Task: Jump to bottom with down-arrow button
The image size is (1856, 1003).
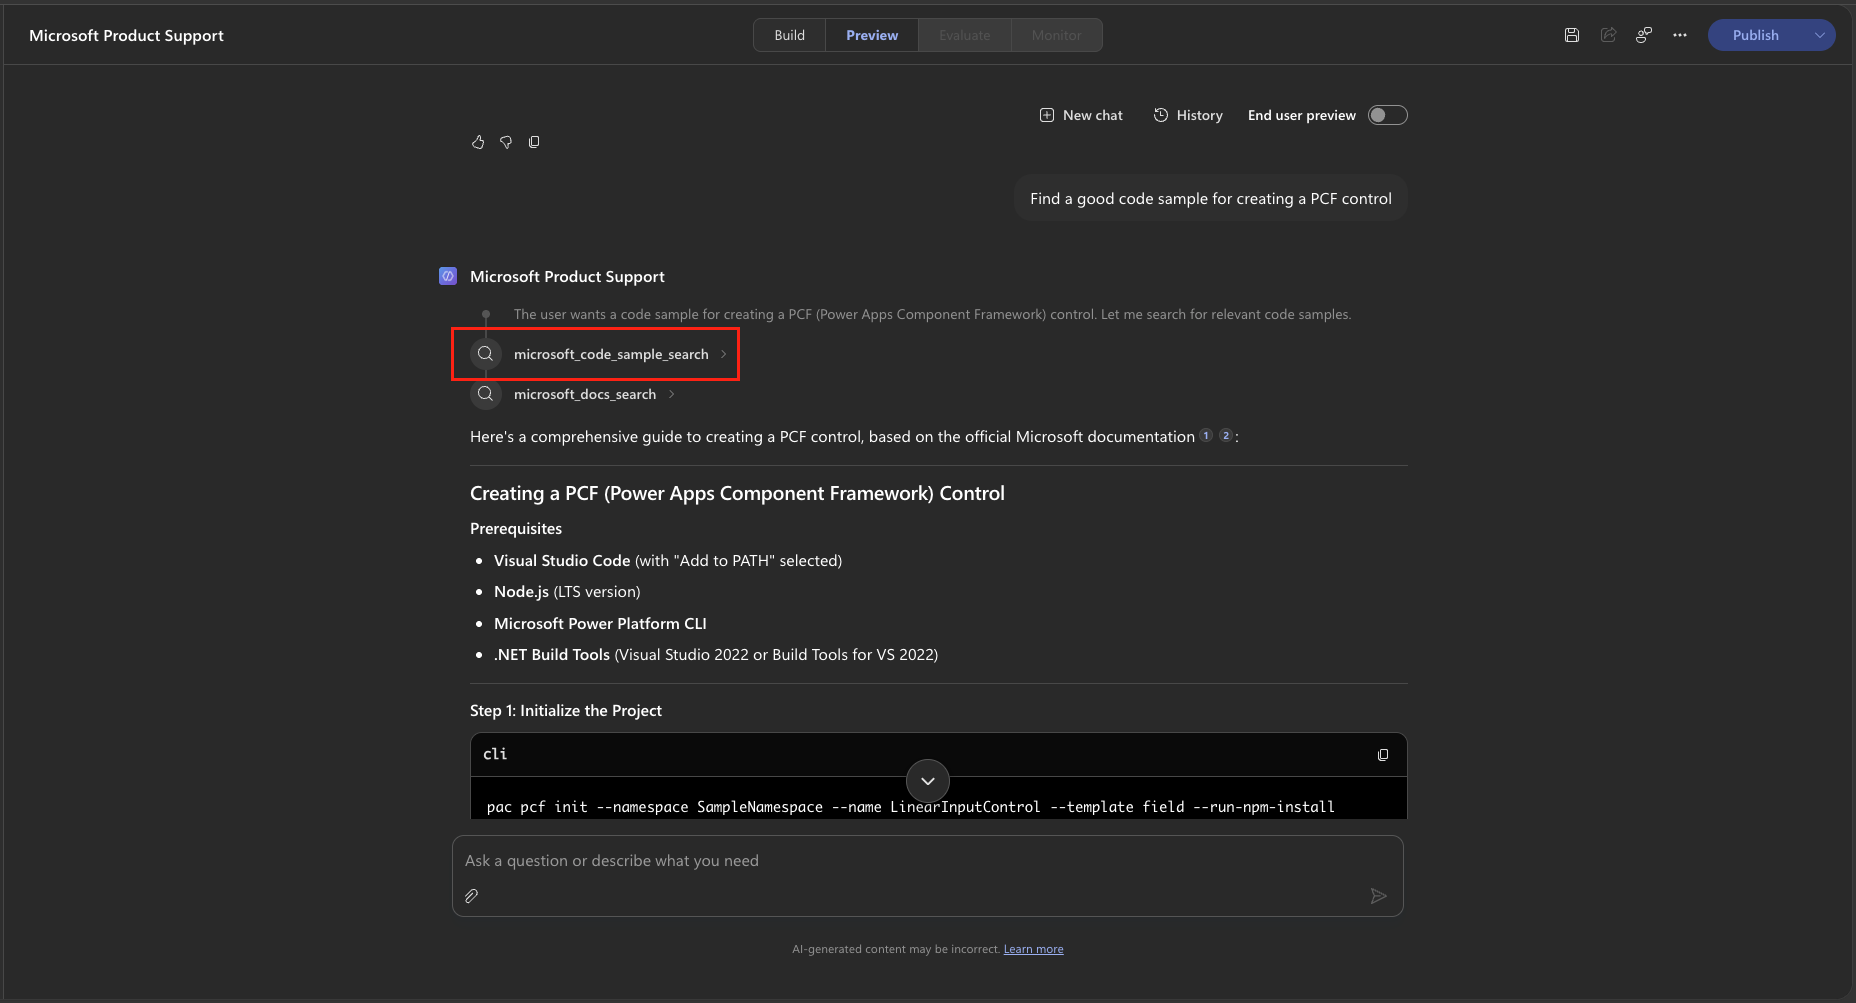Action: pos(928,781)
